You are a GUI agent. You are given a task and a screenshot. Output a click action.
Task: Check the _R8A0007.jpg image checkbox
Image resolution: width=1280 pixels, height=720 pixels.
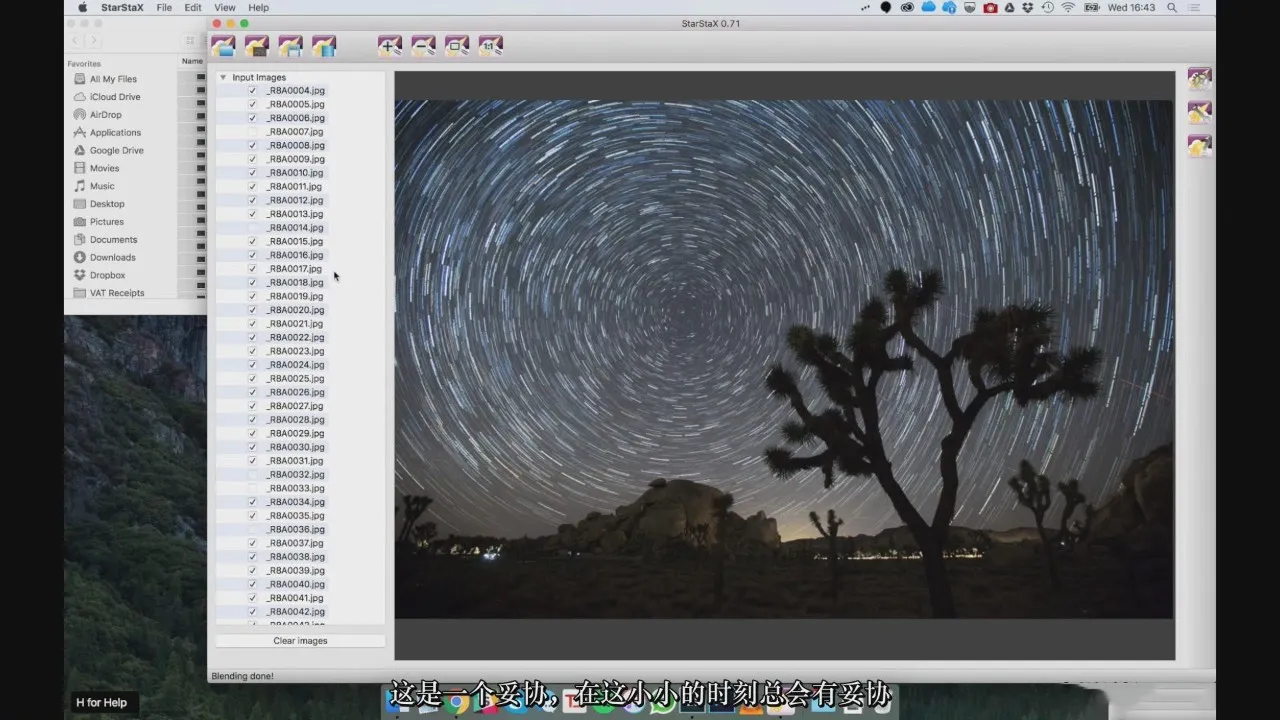tap(252, 132)
